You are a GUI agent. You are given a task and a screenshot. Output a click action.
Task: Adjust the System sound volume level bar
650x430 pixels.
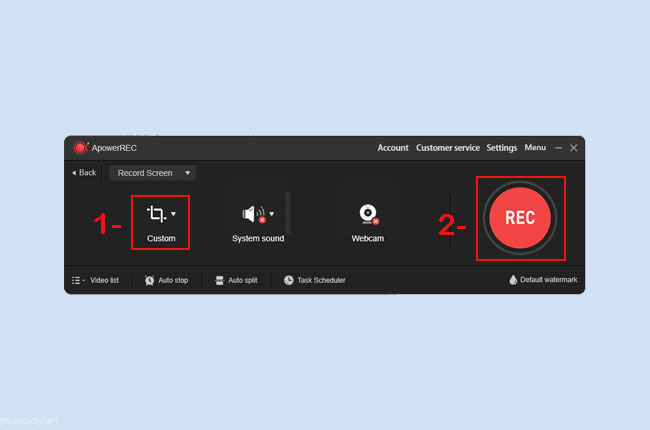[x=288, y=213]
